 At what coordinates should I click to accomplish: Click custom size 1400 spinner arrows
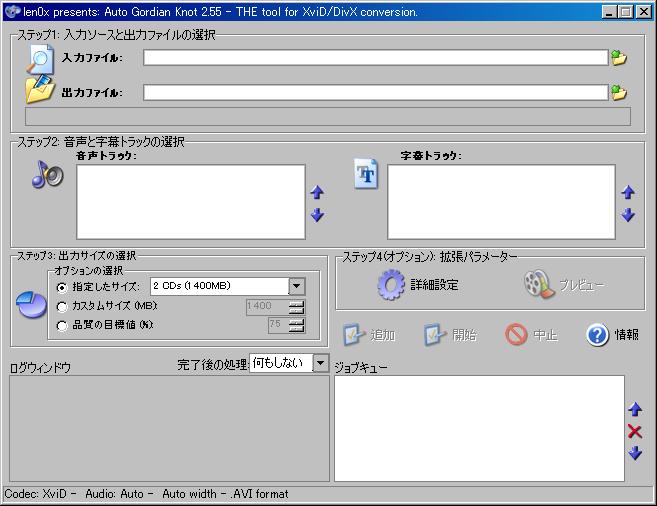point(297,307)
